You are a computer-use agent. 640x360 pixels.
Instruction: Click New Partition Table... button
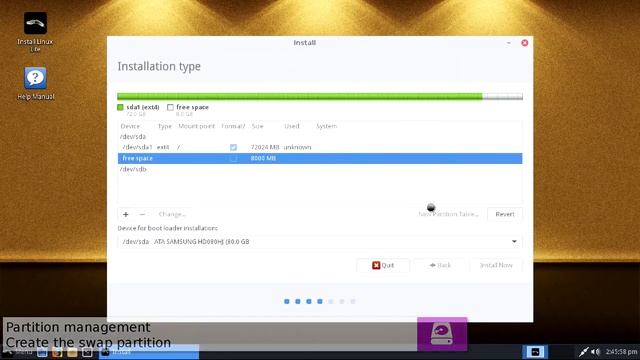point(449,214)
